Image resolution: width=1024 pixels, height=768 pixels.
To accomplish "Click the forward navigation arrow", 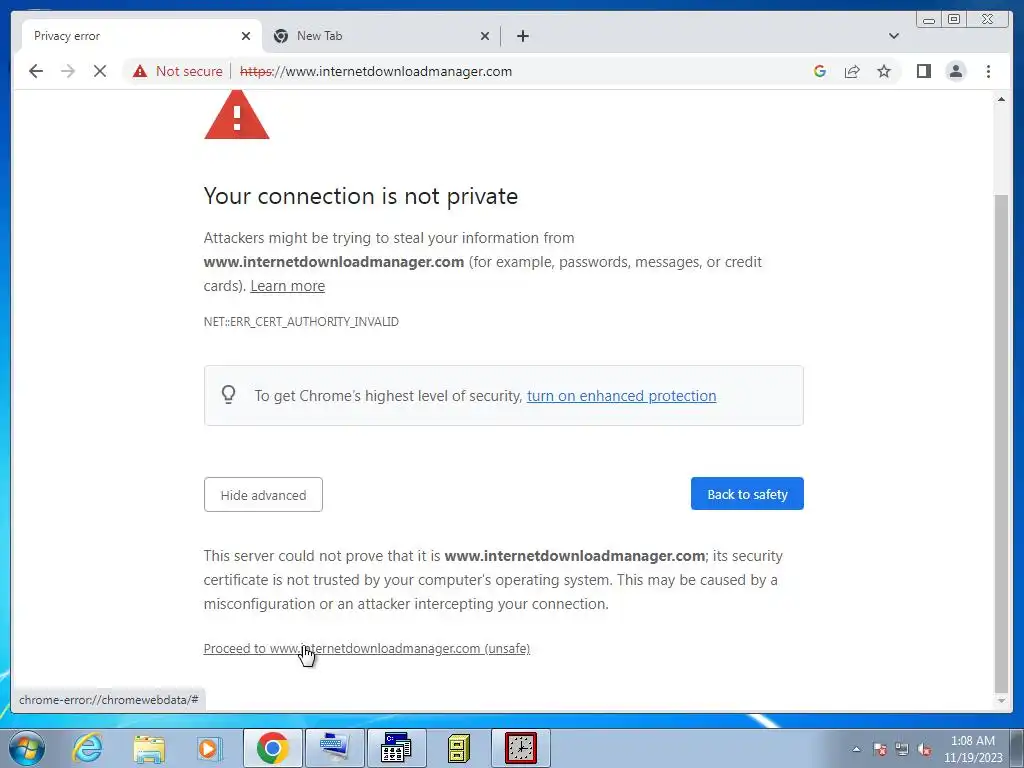I will (x=68, y=71).
